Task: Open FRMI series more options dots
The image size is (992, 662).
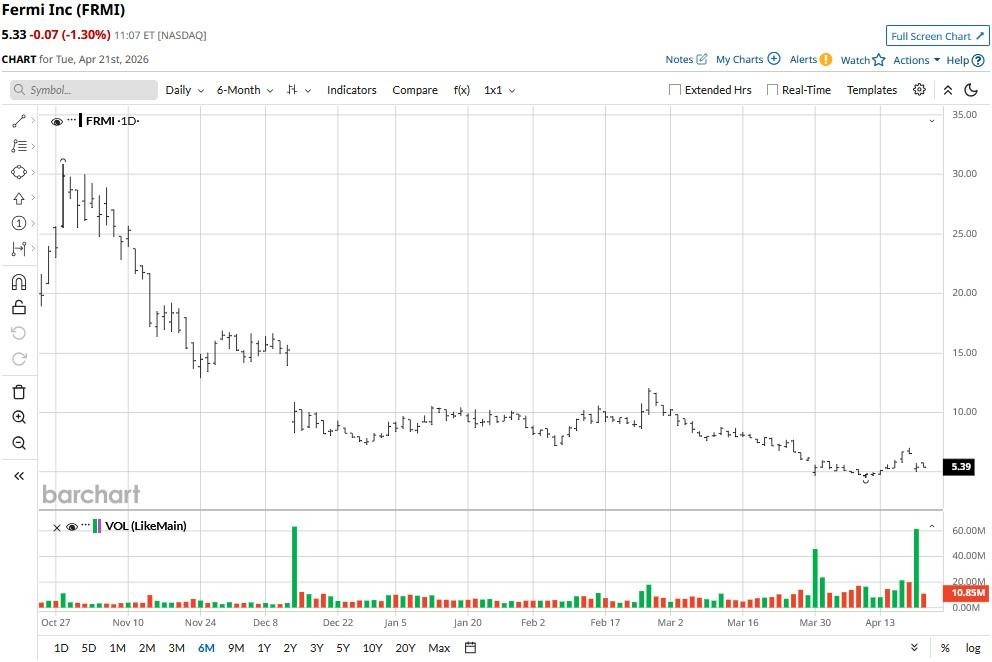Action: point(71,120)
